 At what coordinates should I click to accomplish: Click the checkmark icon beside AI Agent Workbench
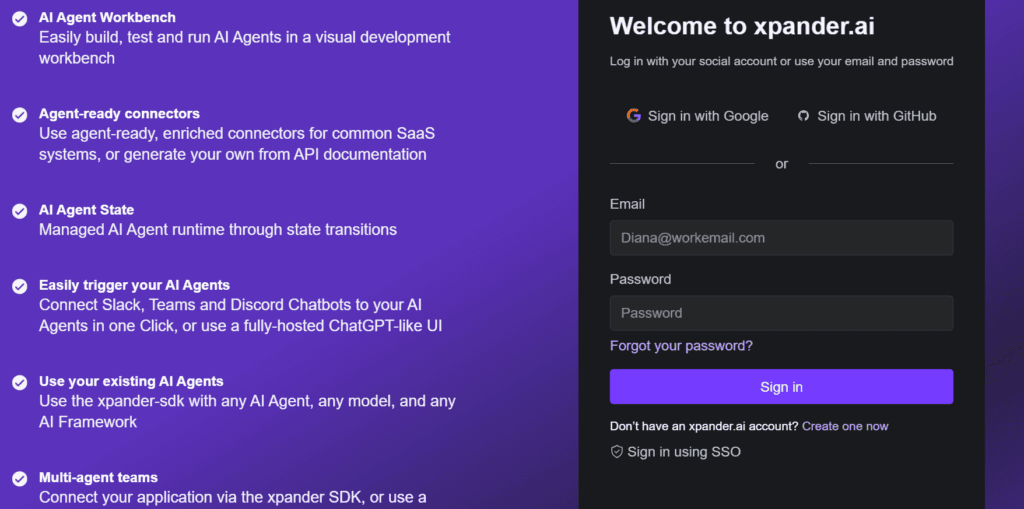pos(20,18)
